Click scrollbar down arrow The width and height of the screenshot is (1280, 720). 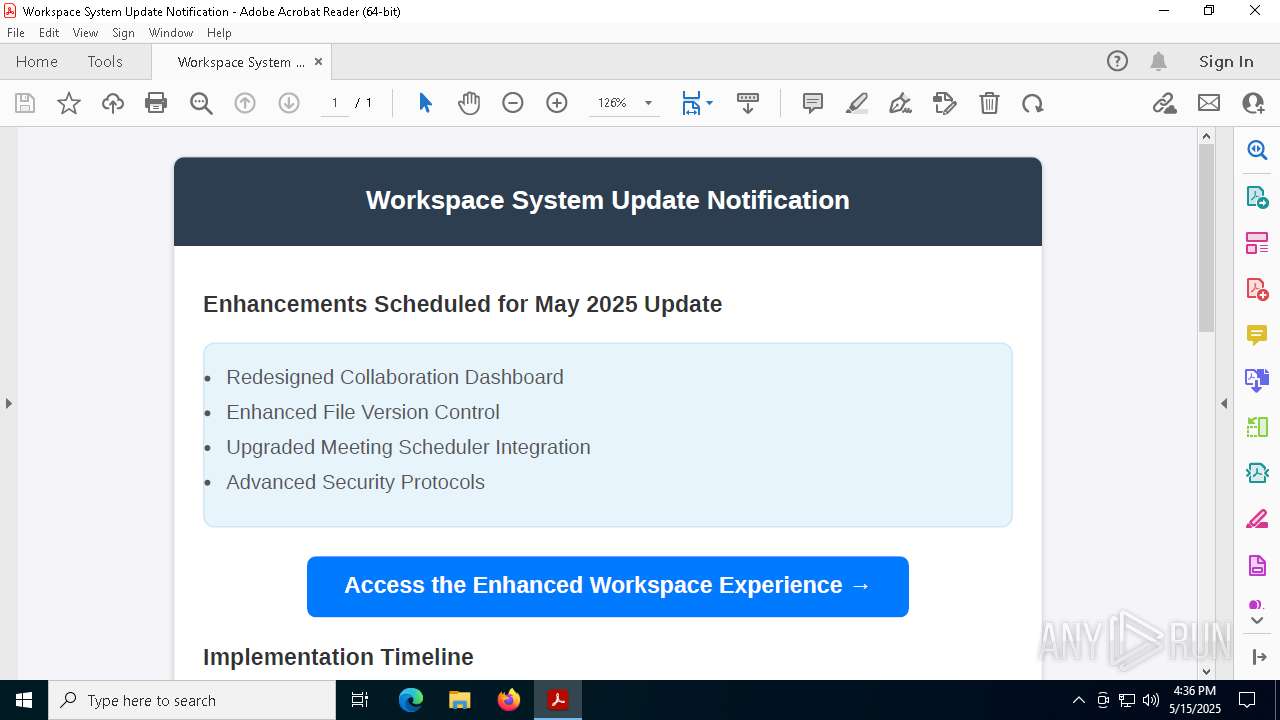(1206, 671)
